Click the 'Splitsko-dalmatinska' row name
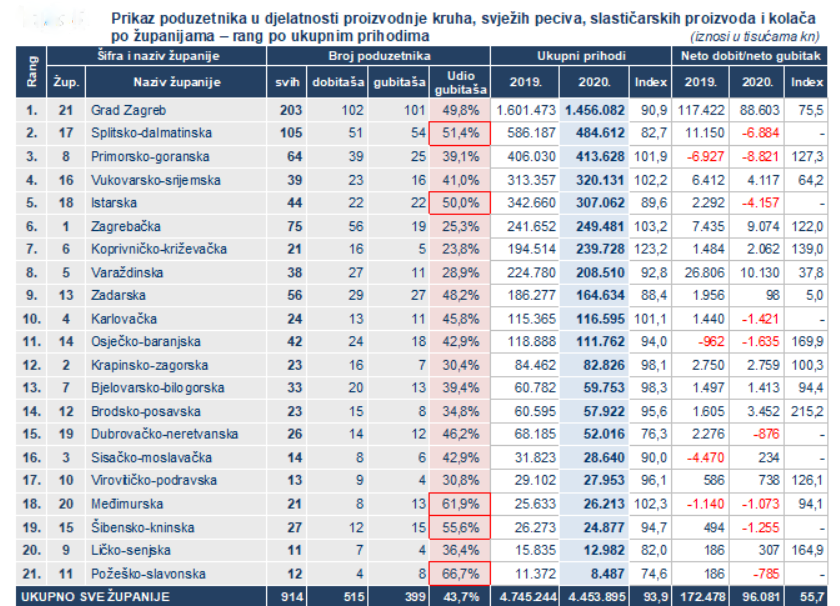The width and height of the screenshot is (840, 606). coord(150,132)
